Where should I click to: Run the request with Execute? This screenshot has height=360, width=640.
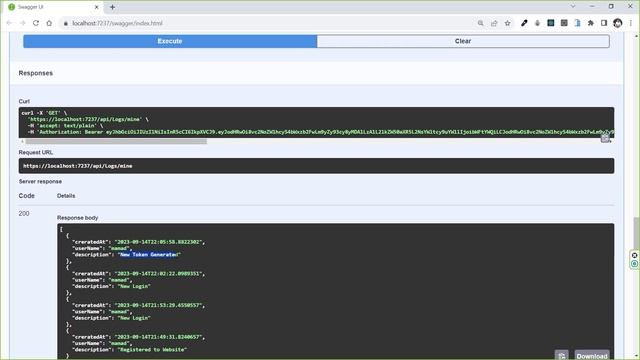coord(170,41)
